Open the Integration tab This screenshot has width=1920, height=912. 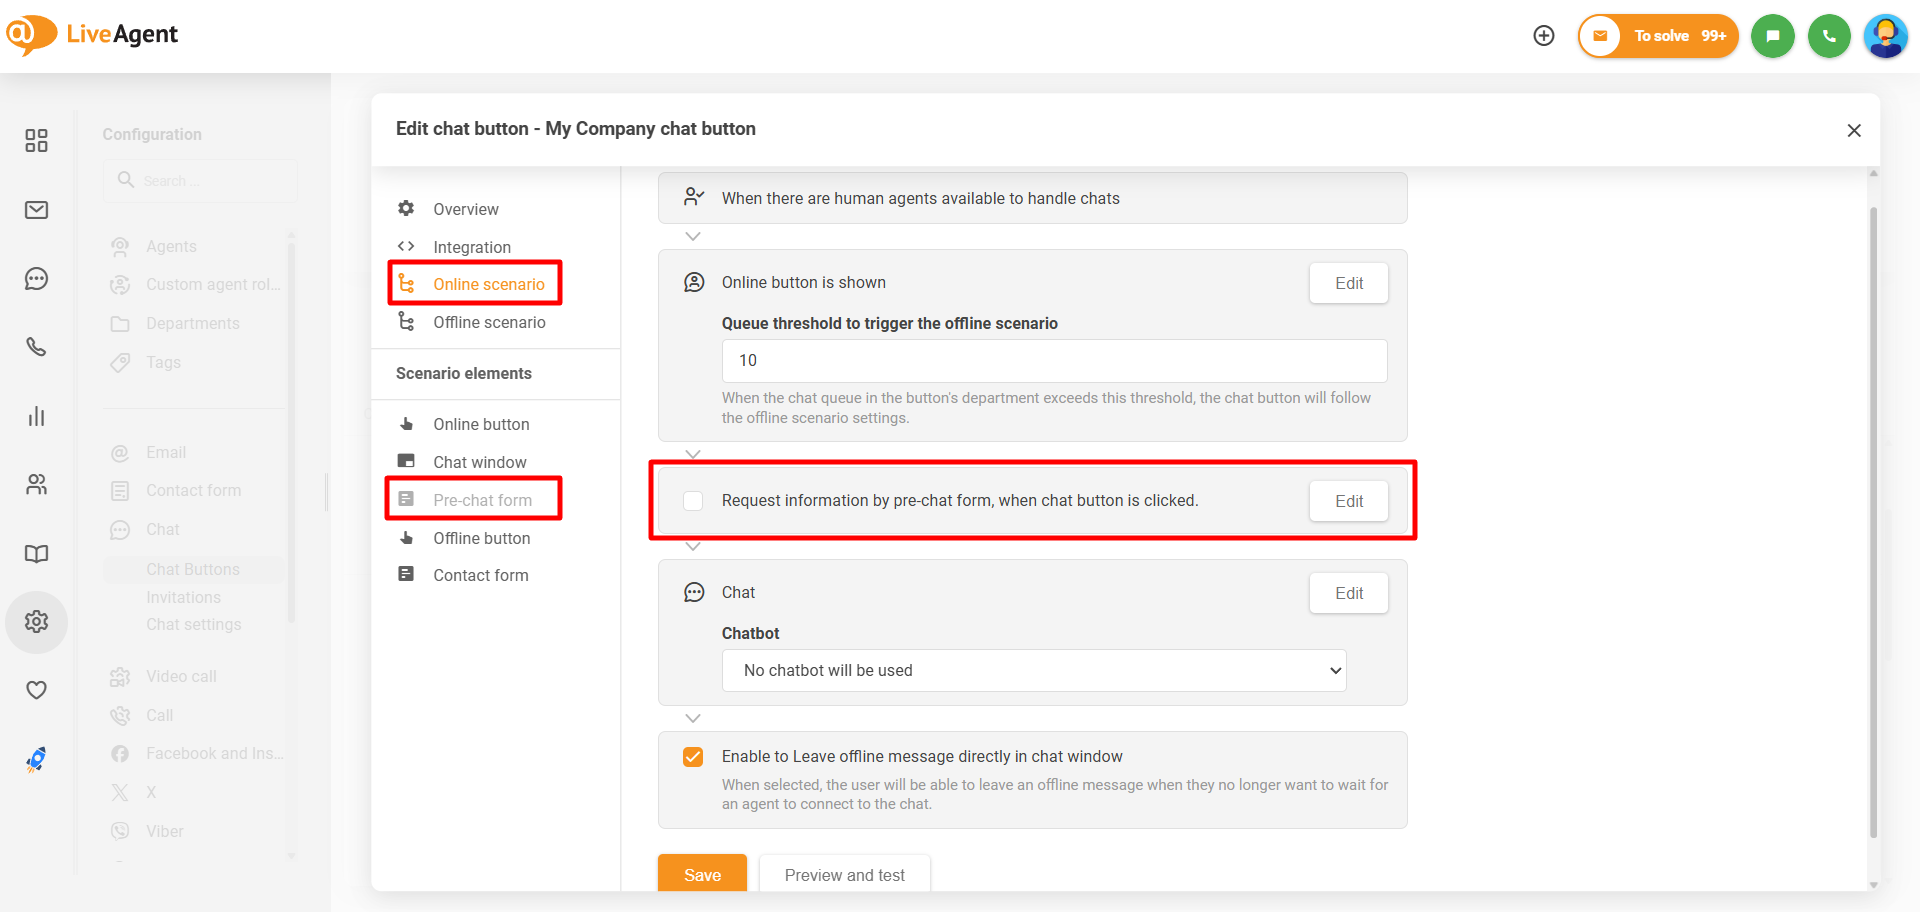click(x=471, y=247)
